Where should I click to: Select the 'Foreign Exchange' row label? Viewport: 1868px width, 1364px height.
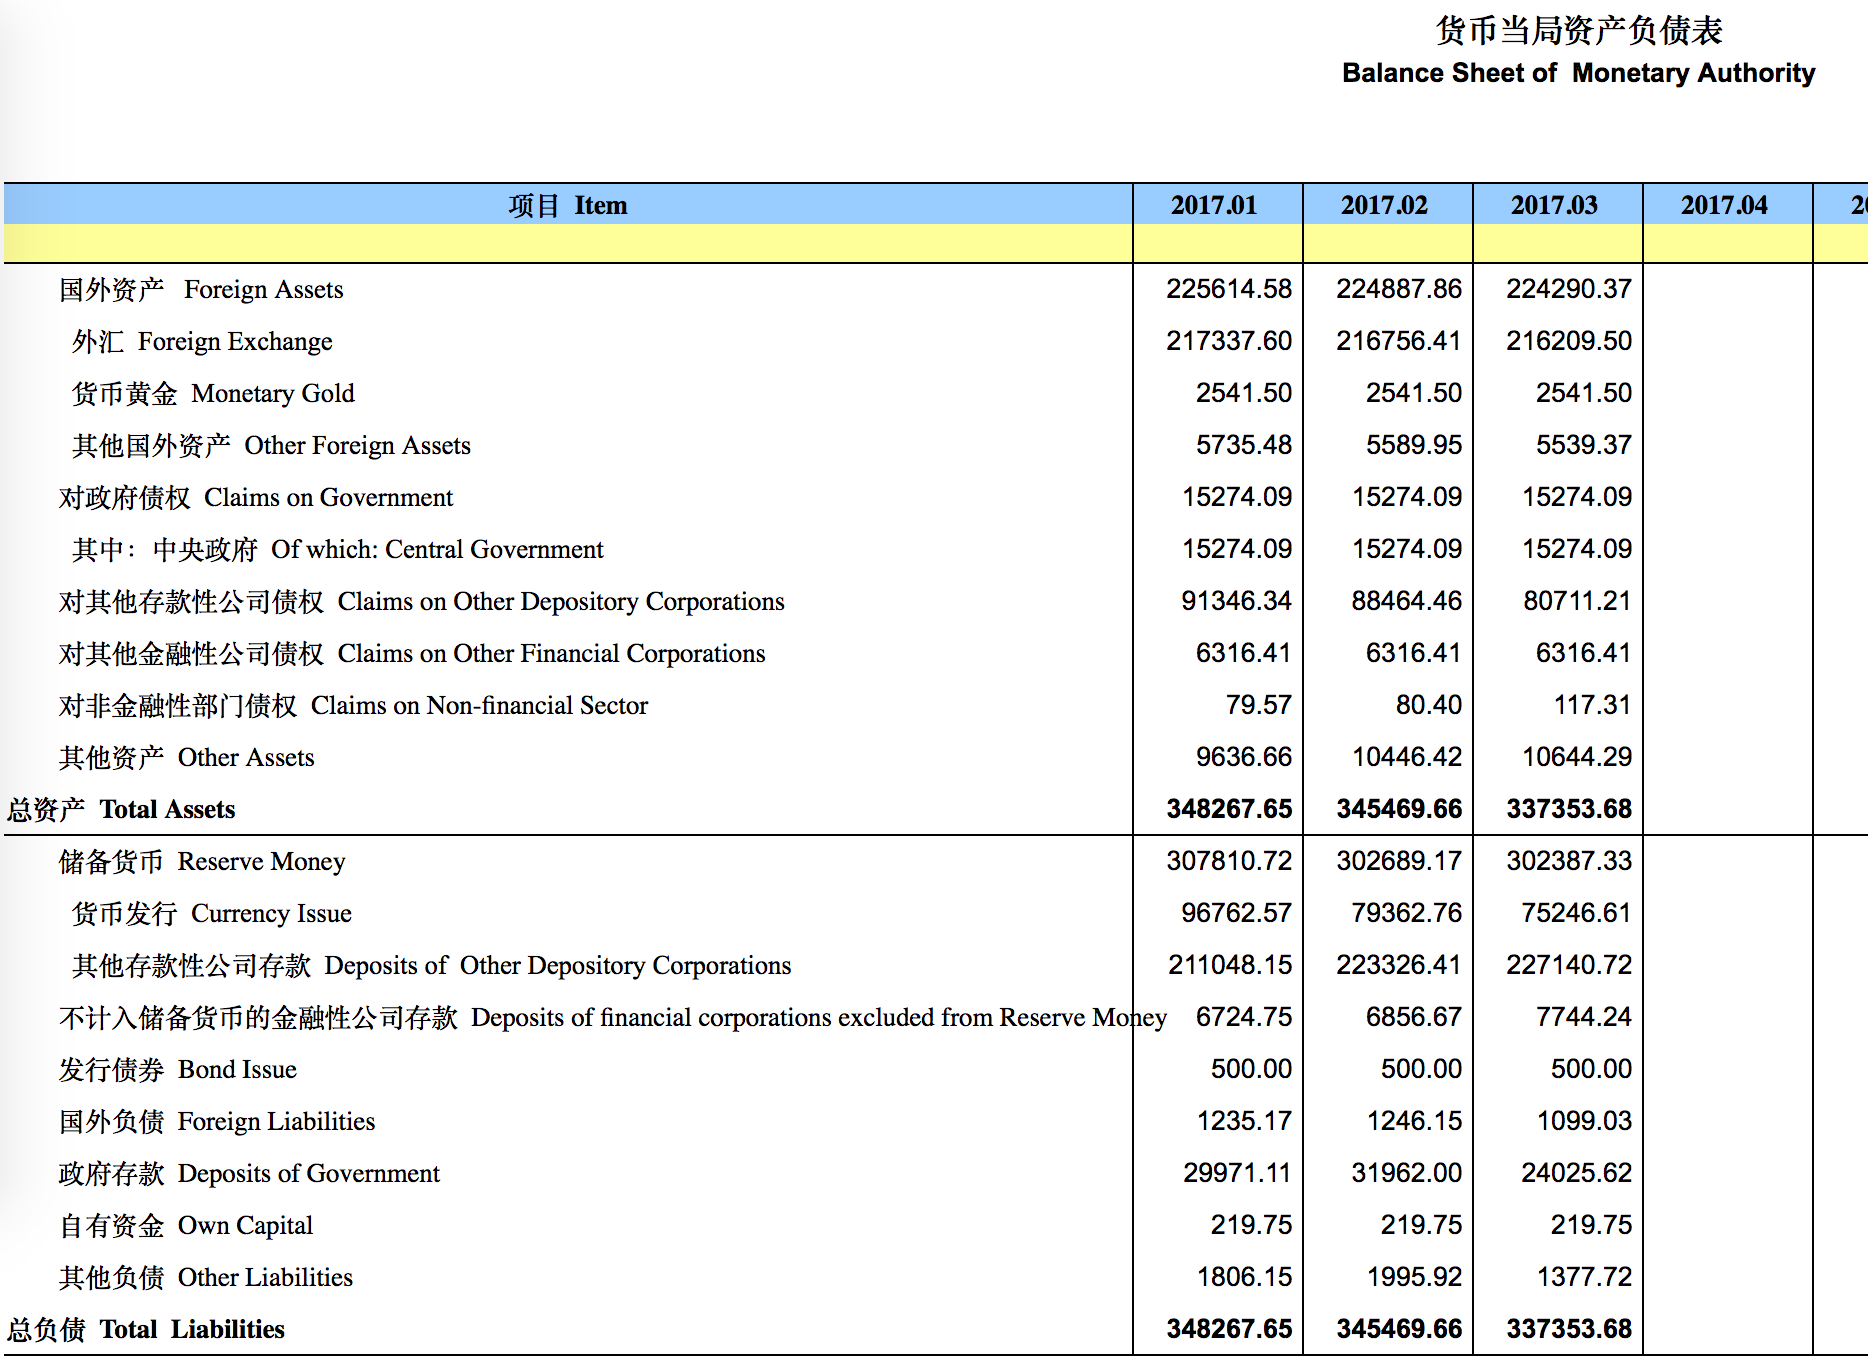[x=202, y=341]
